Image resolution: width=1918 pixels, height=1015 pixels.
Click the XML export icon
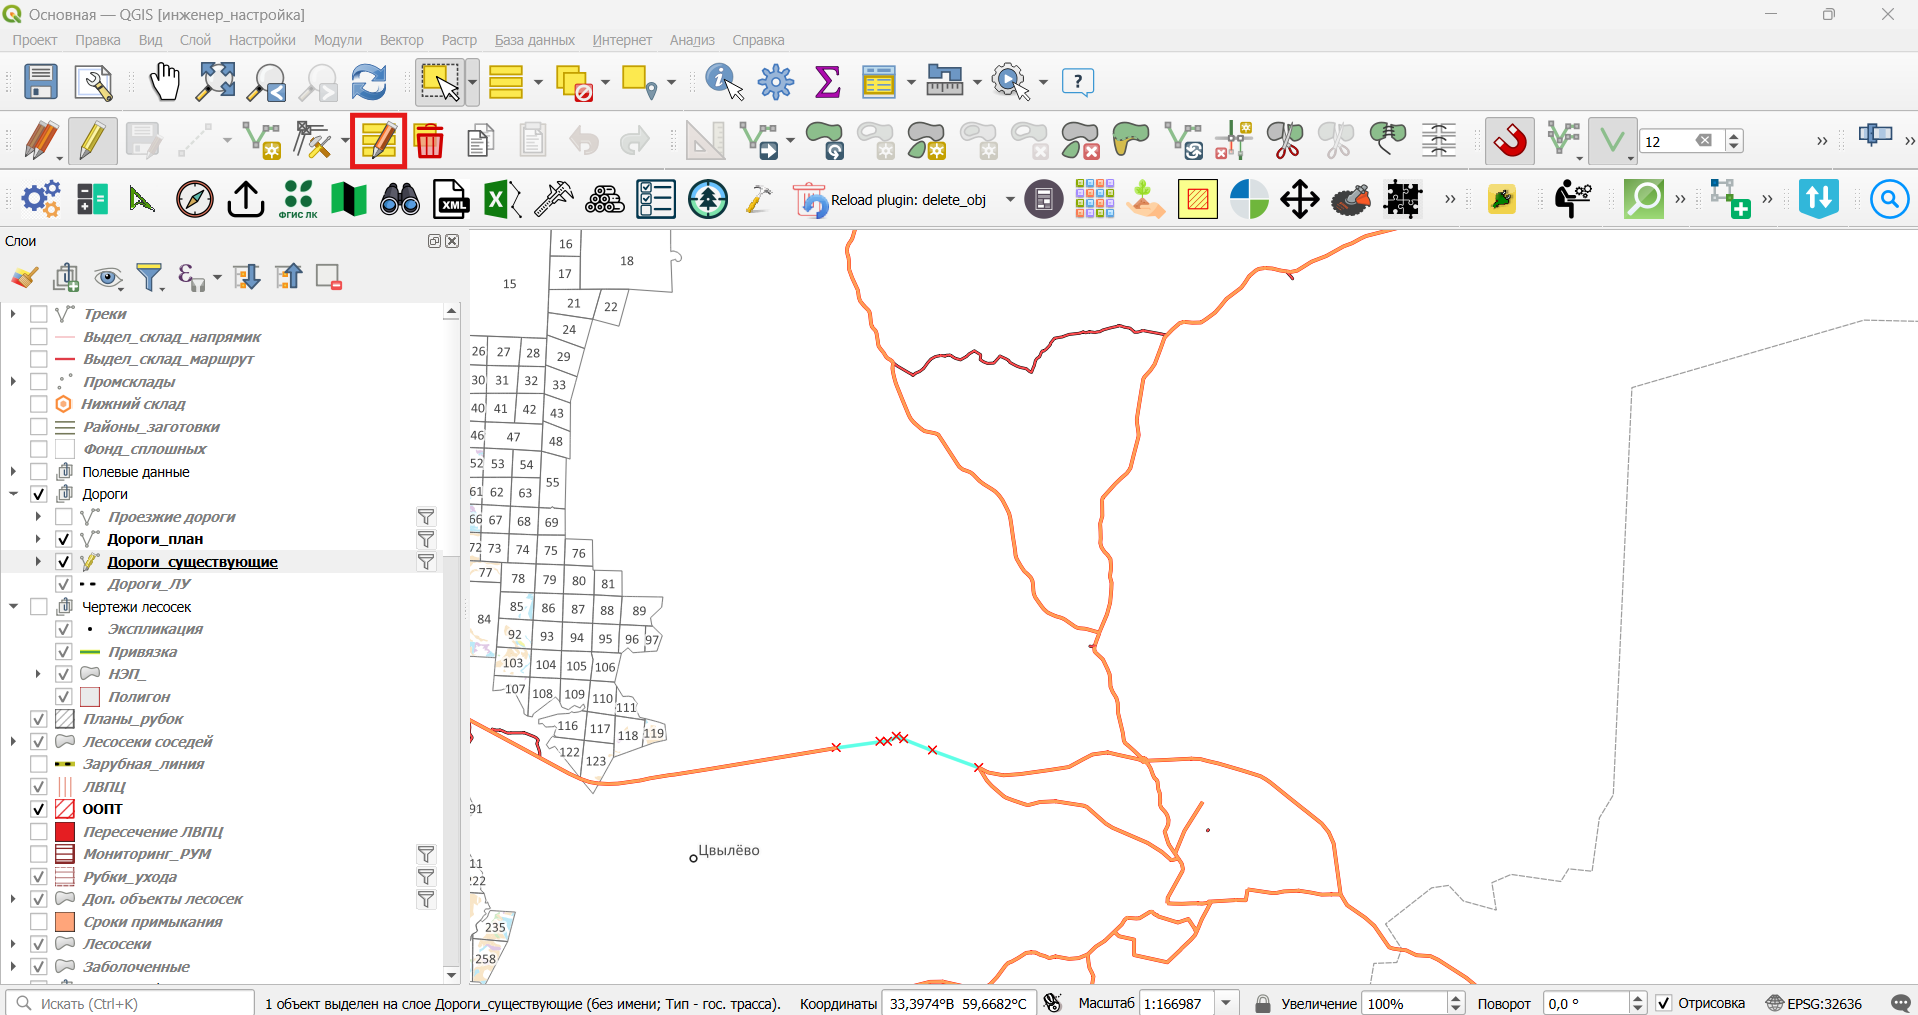[451, 199]
